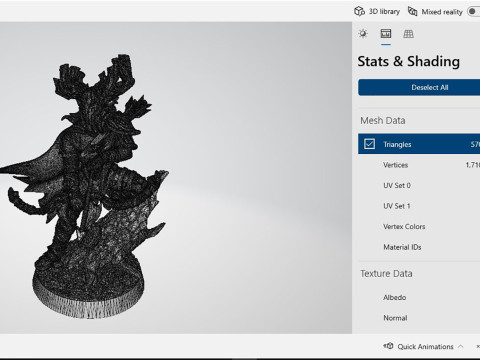Select the Vertices row
This screenshot has width=480, height=360.
[419, 165]
